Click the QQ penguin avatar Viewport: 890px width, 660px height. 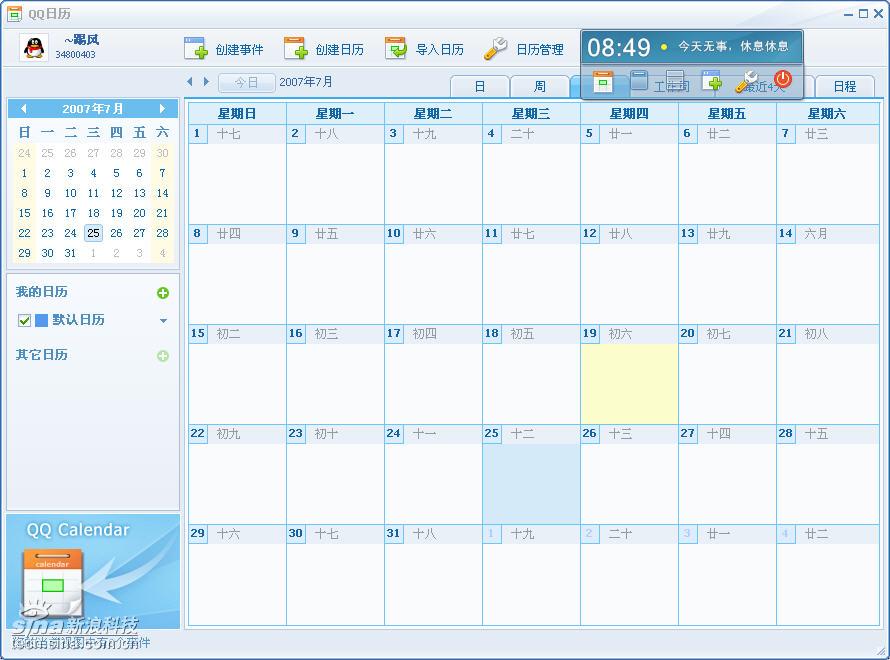click(35, 47)
